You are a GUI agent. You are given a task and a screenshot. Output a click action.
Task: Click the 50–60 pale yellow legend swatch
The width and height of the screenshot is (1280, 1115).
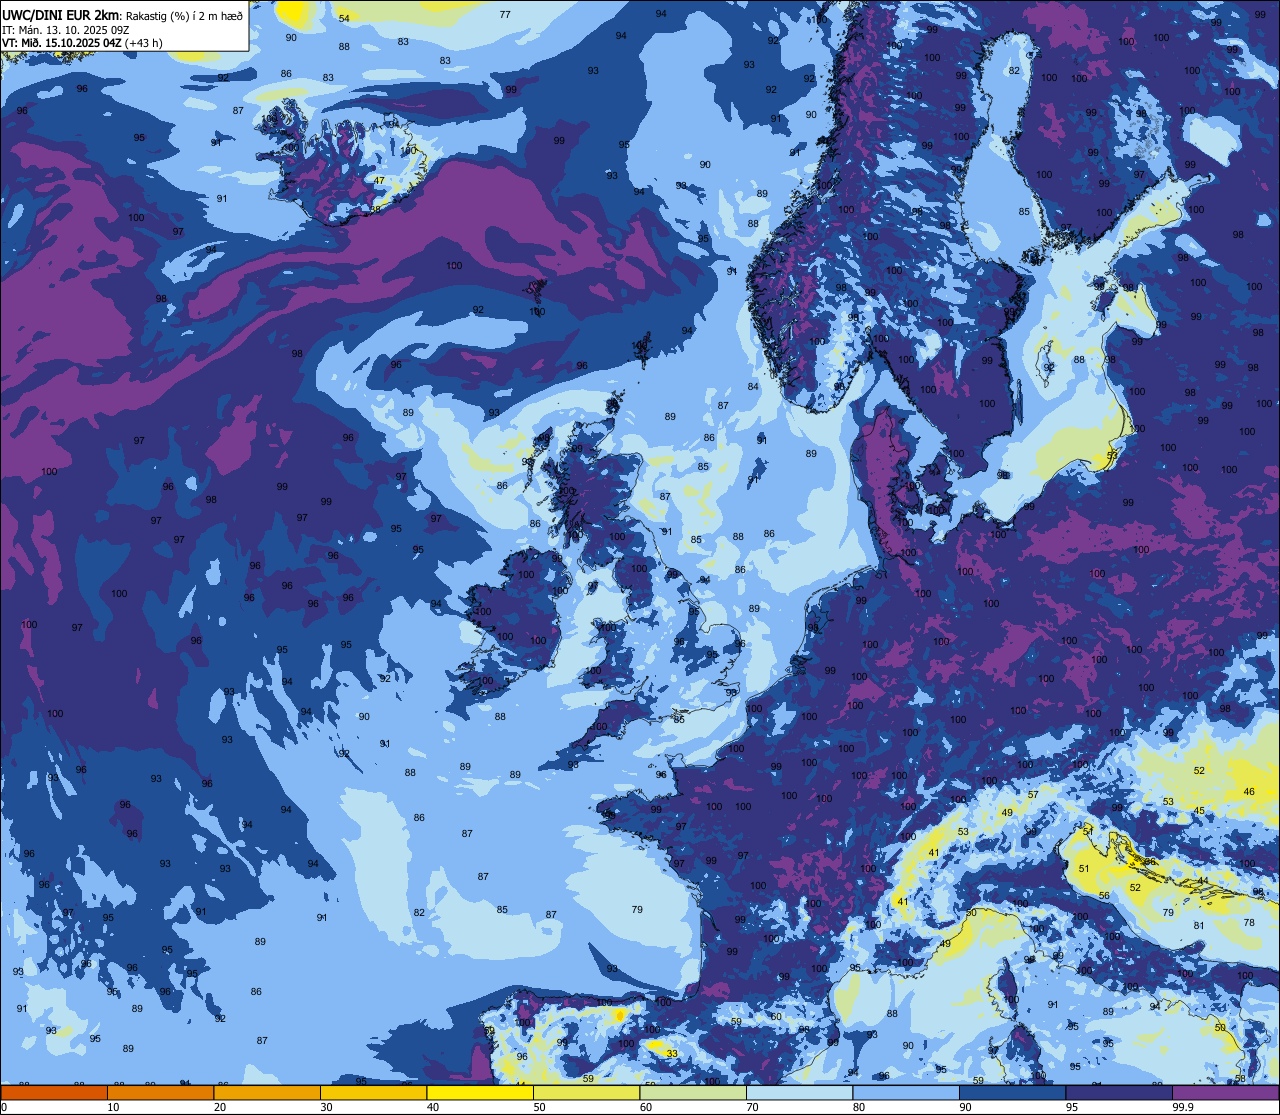click(586, 1092)
